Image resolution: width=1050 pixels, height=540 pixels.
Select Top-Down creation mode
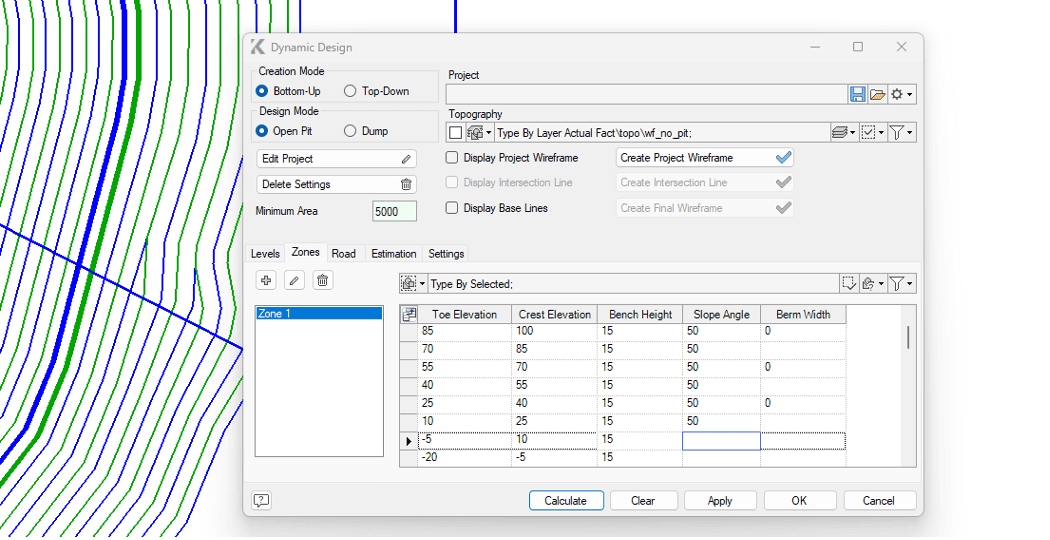[x=350, y=91]
